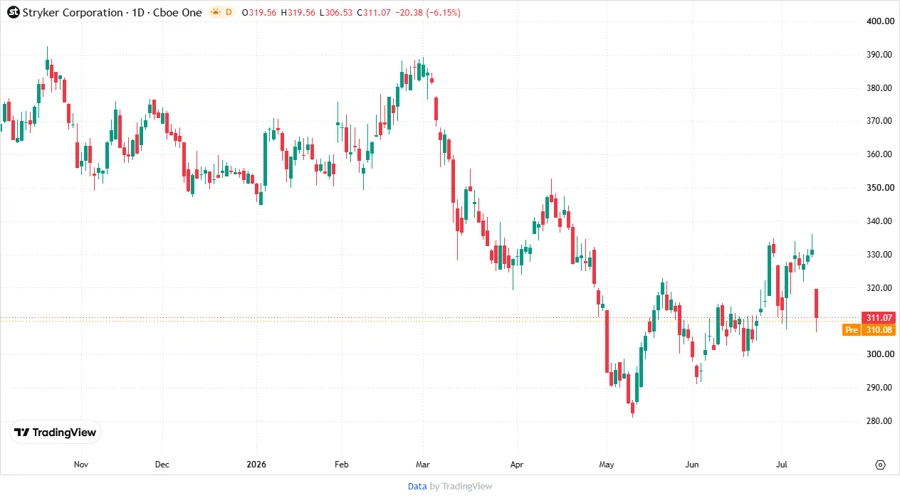This screenshot has height=498, width=900.
Task: Click the low value L306.53
Action: point(336,12)
